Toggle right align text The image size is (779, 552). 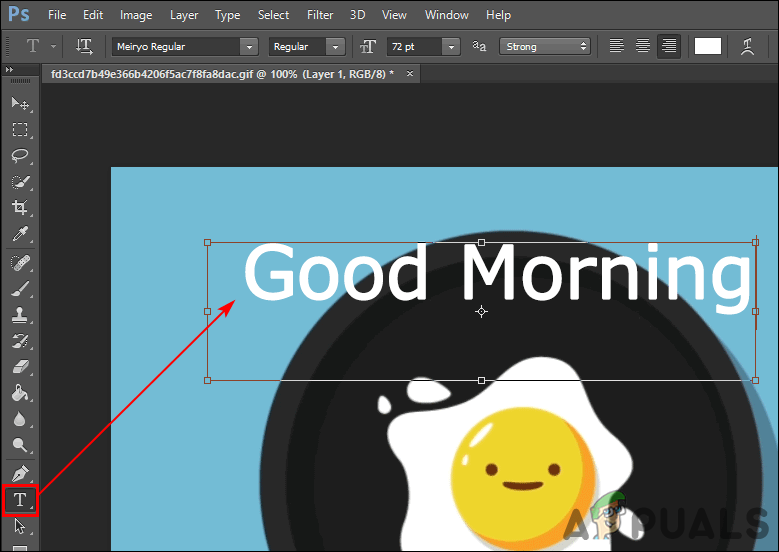(669, 46)
